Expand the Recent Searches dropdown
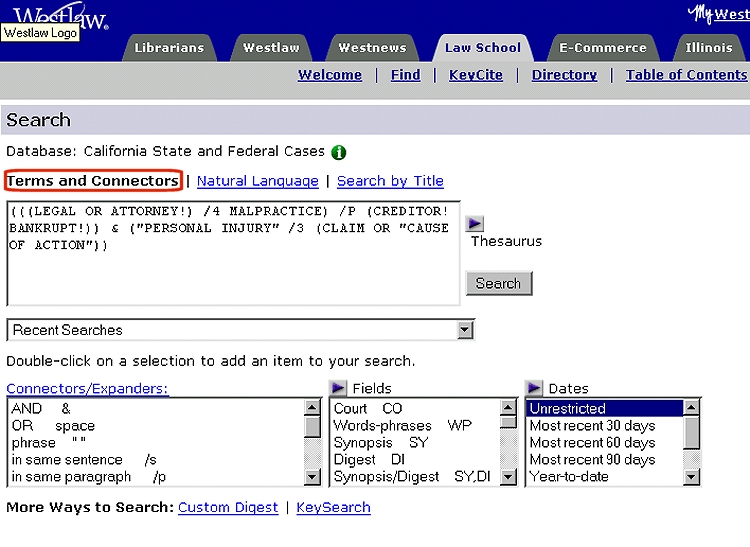The height and width of the screenshot is (547, 750). [x=464, y=330]
